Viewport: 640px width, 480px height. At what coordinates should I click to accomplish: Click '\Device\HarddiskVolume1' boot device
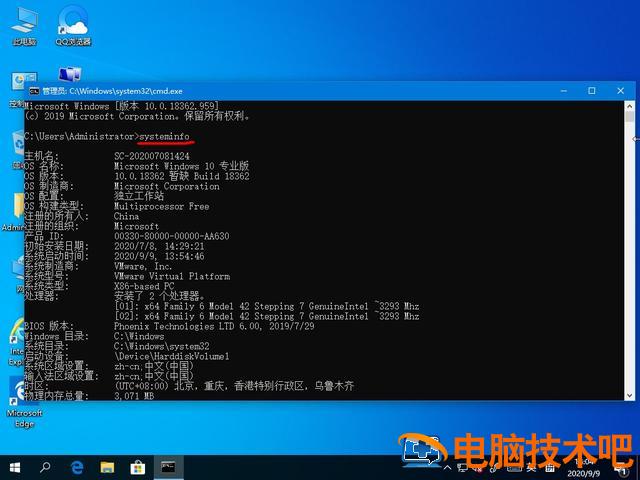(171, 356)
